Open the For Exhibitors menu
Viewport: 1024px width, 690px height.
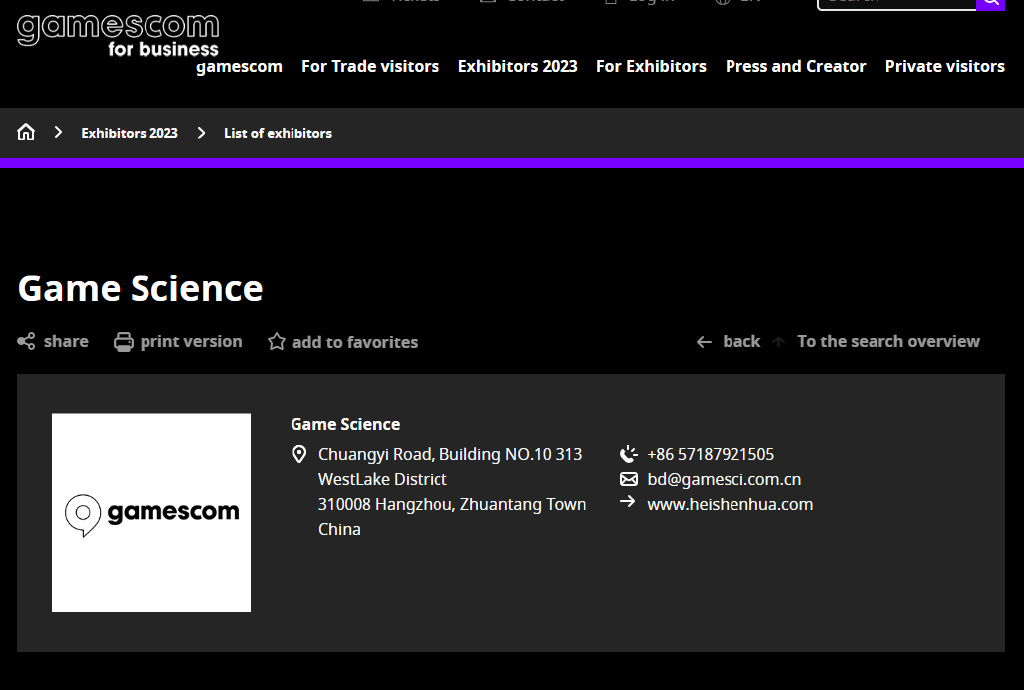(x=651, y=66)
